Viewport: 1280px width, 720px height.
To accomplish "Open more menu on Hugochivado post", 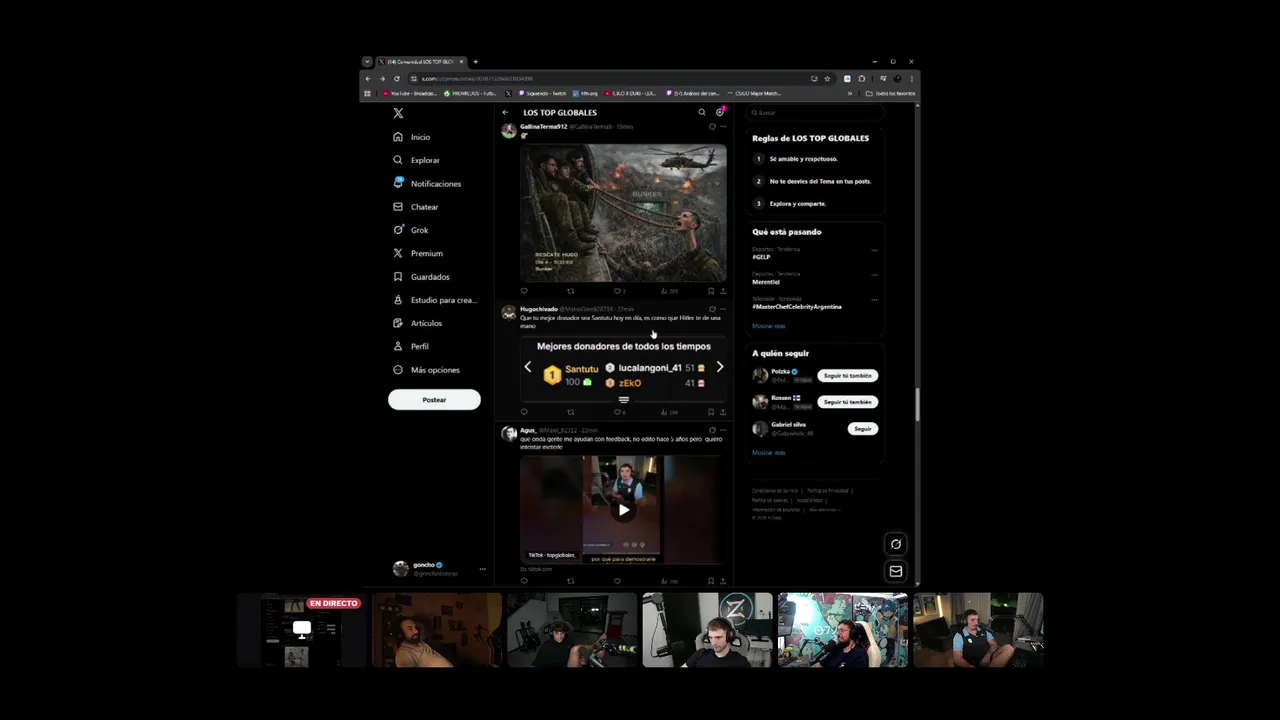I will (x=723, y=309).
